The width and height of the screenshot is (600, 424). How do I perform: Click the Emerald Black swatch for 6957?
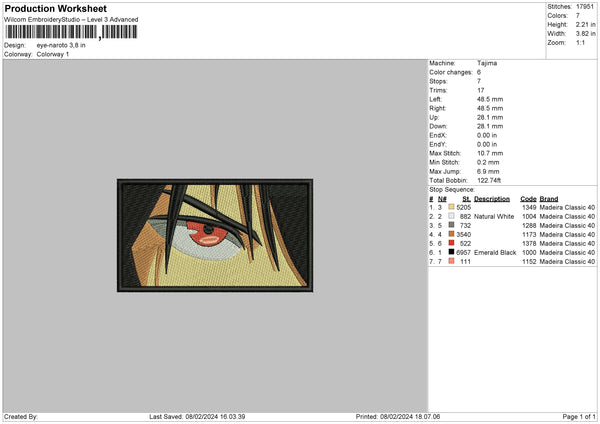click(451, 252)
